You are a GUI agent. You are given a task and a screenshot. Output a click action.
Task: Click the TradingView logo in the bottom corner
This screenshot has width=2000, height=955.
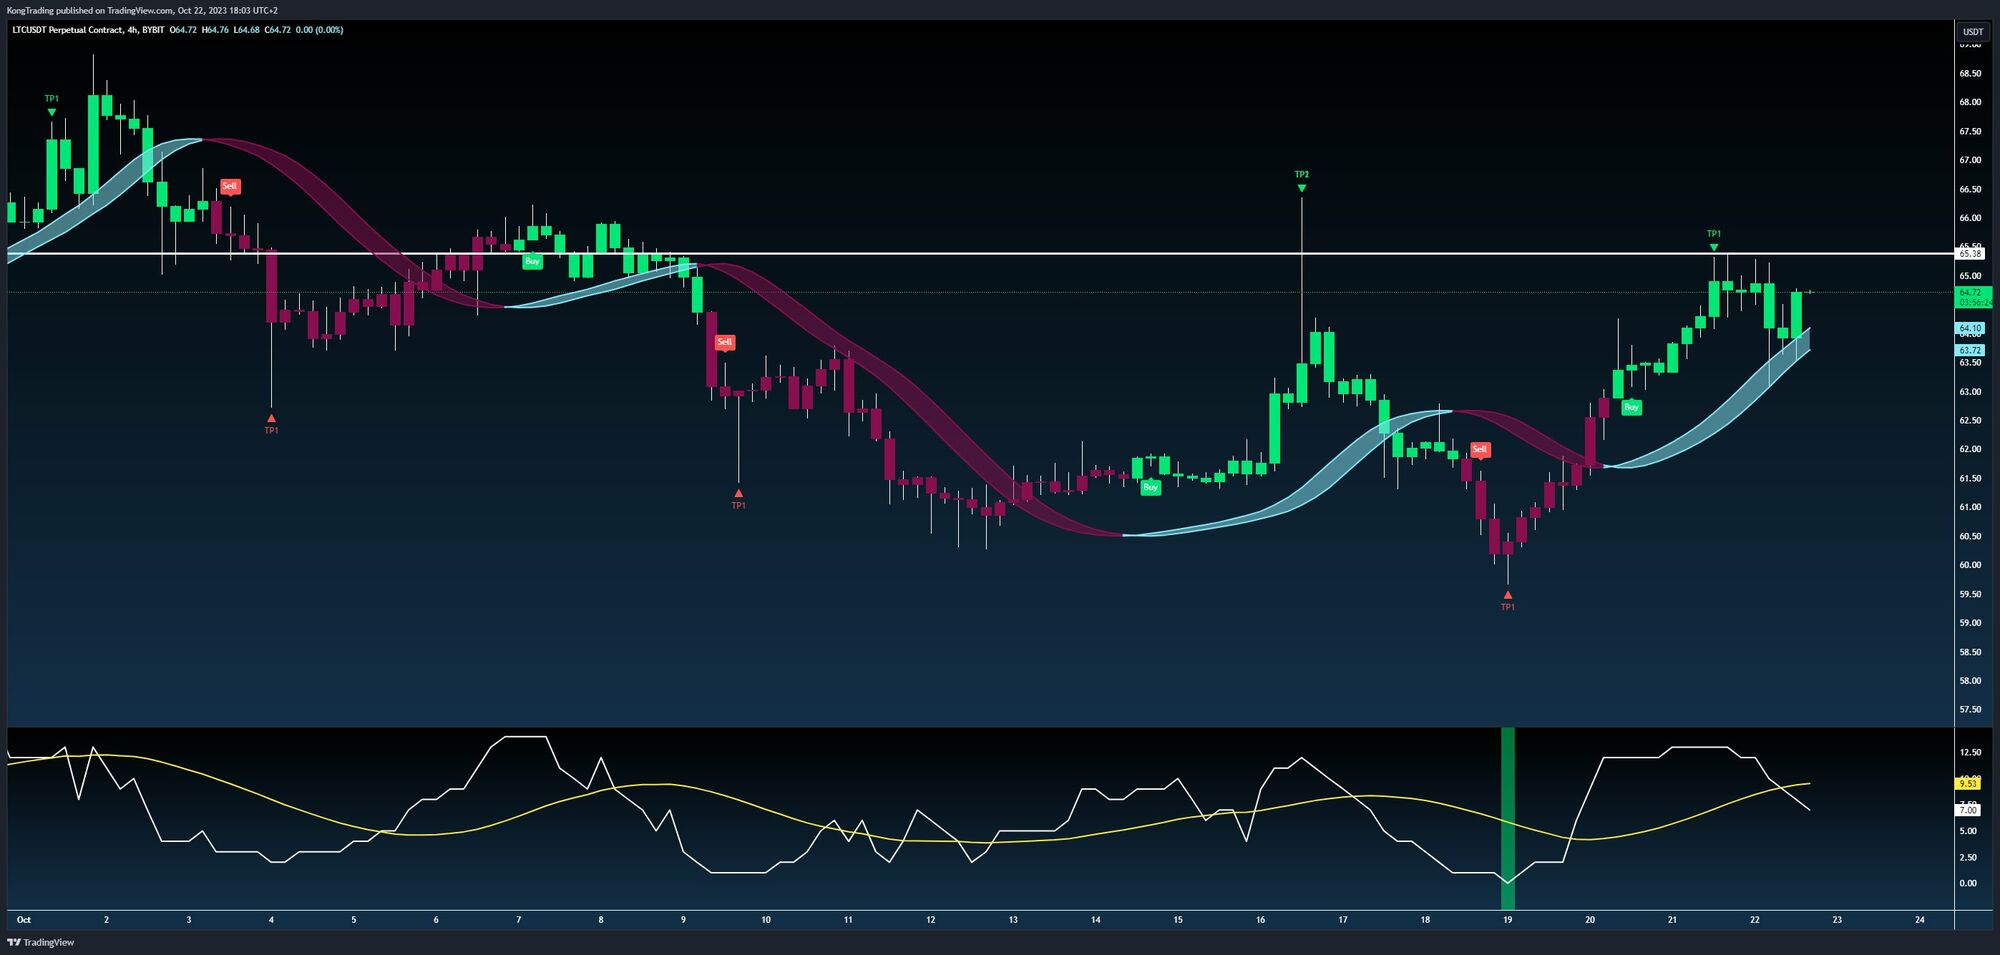41,942
